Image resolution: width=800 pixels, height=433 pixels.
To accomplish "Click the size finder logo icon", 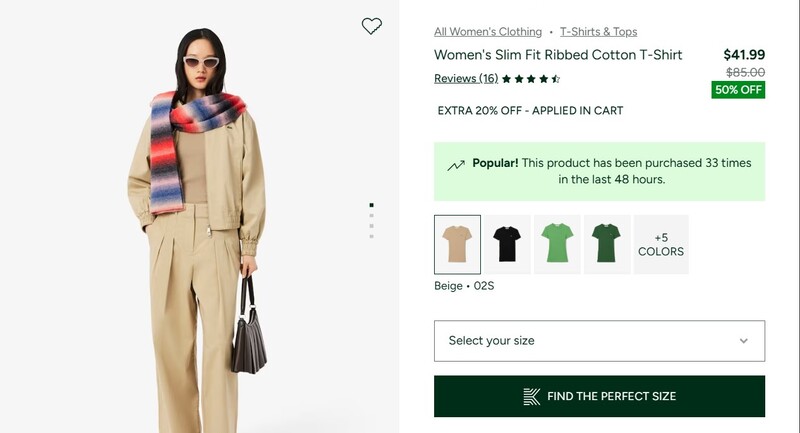I will pos(532,397).
